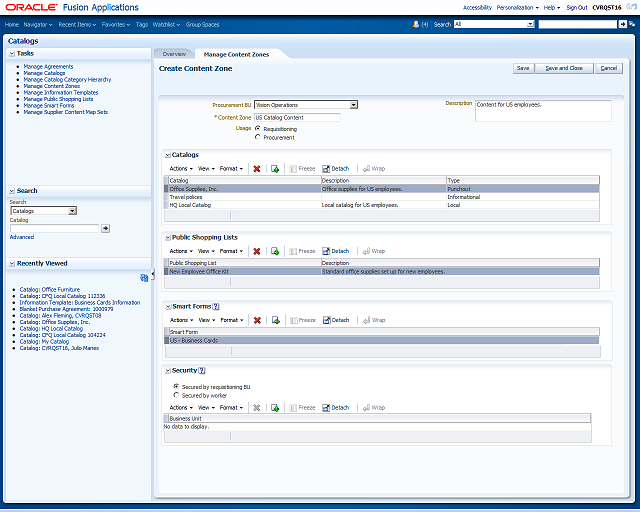Add row in Public Shopping Lists
640x512 pixels.
pos(275,251)
